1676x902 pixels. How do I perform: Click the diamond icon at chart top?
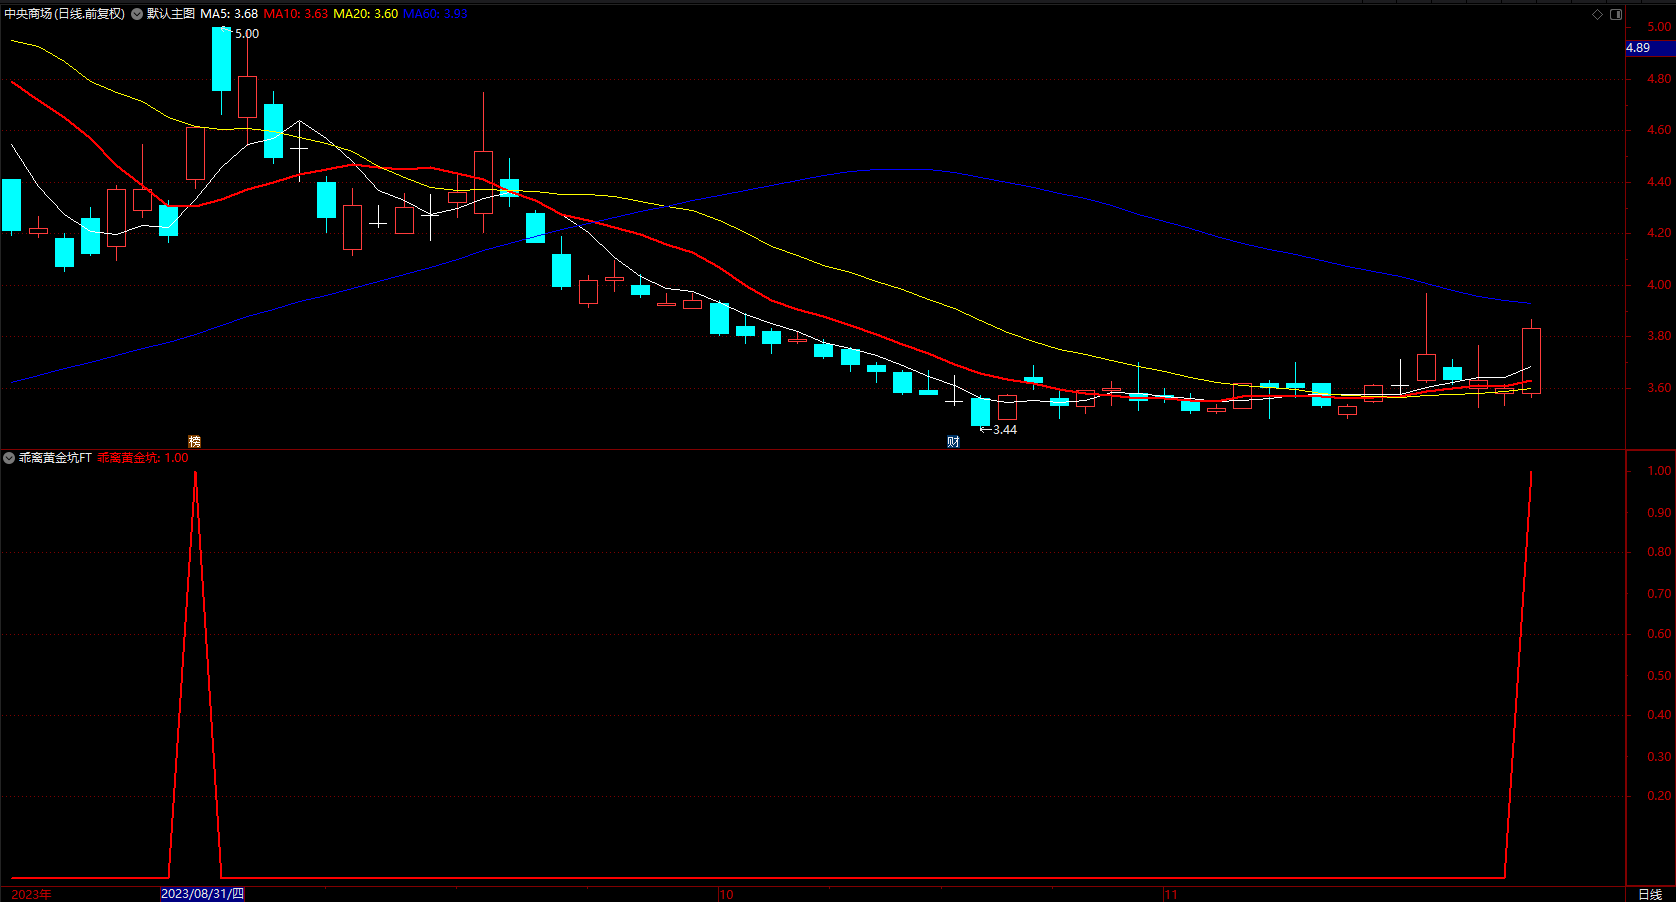point(1597,14)
